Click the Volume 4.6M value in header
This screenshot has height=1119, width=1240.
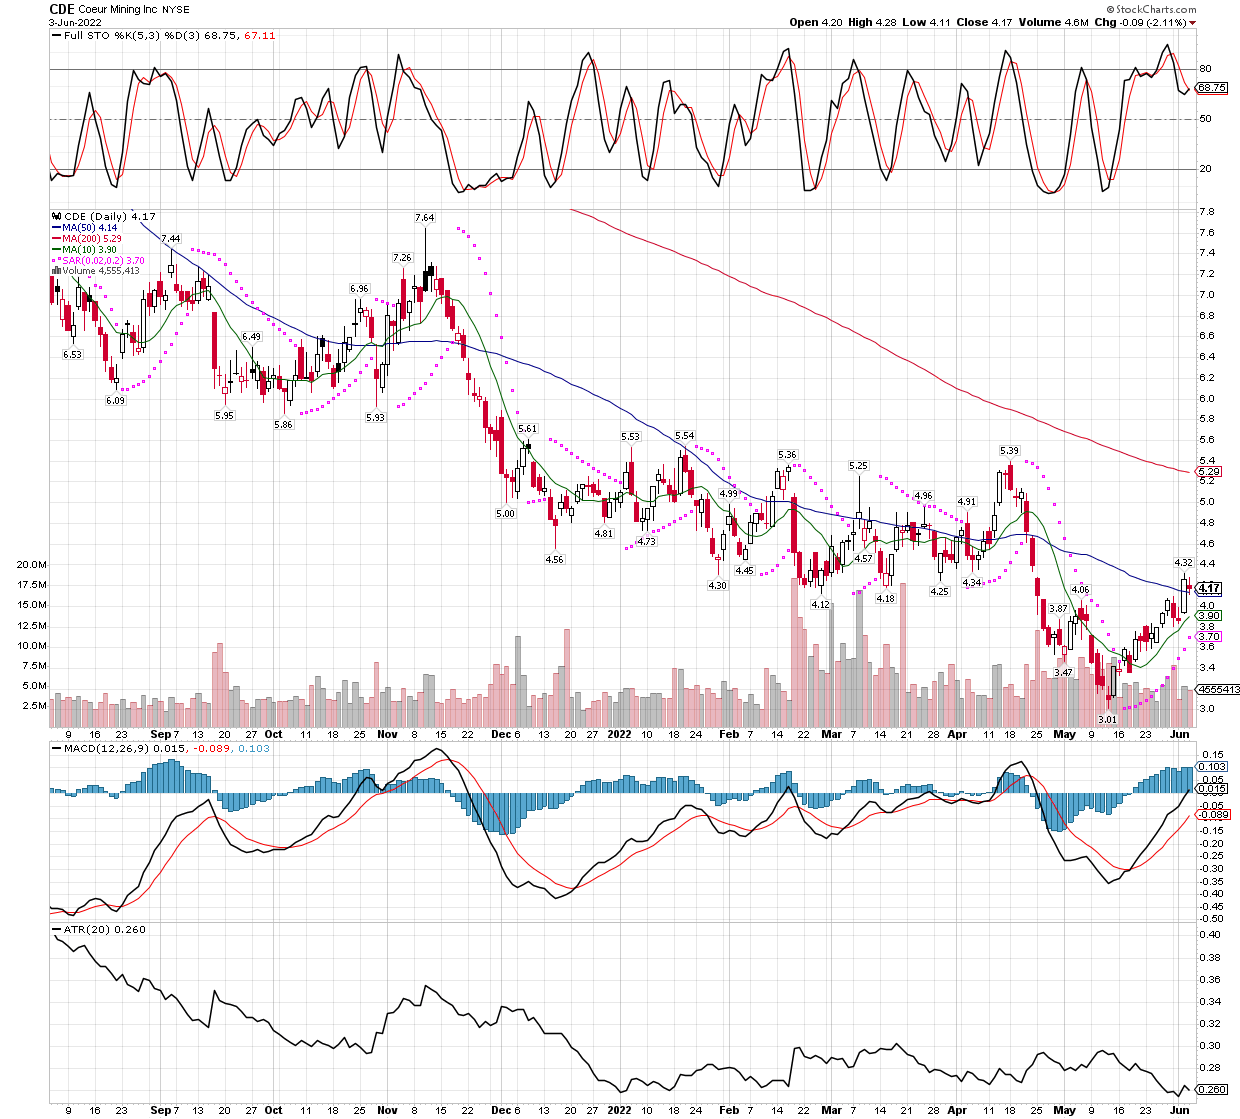coord(1054,22)
